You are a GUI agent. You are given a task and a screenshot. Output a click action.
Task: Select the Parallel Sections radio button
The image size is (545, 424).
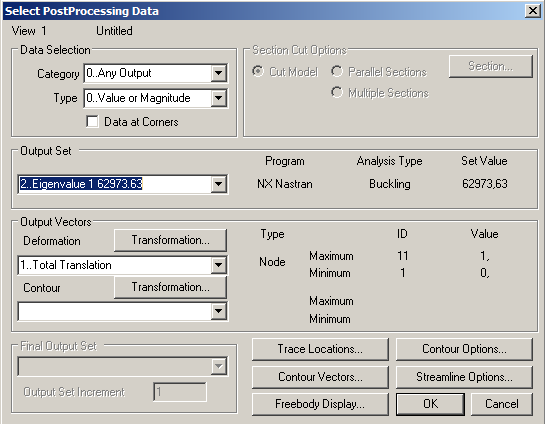[x=336, y=71]
